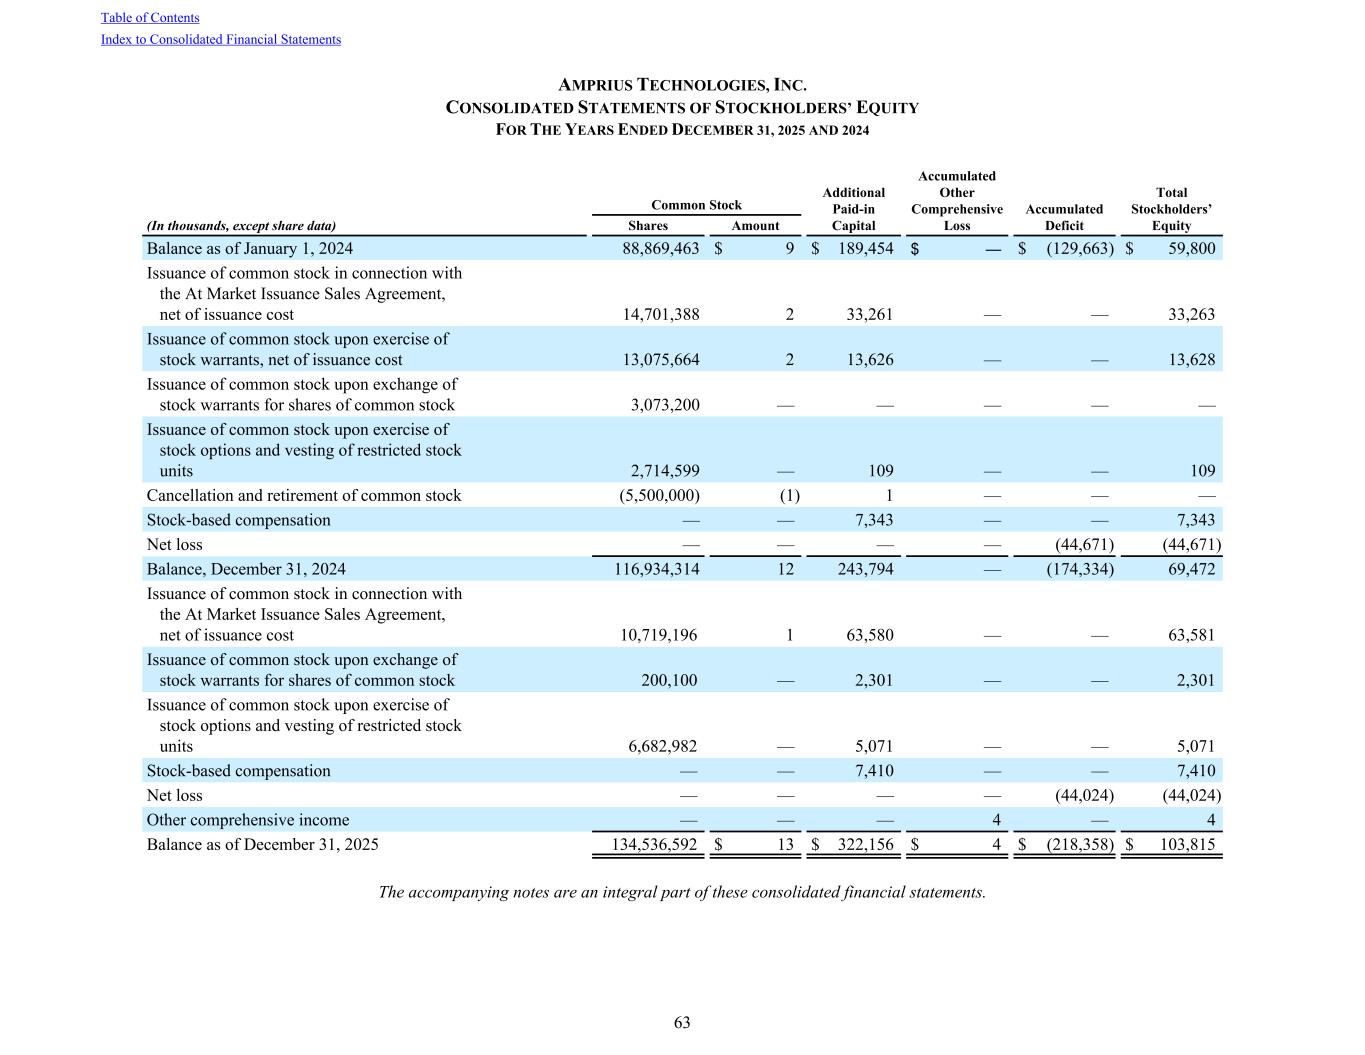Open Index to Consolidated Financial Statements link

[221, 40]
